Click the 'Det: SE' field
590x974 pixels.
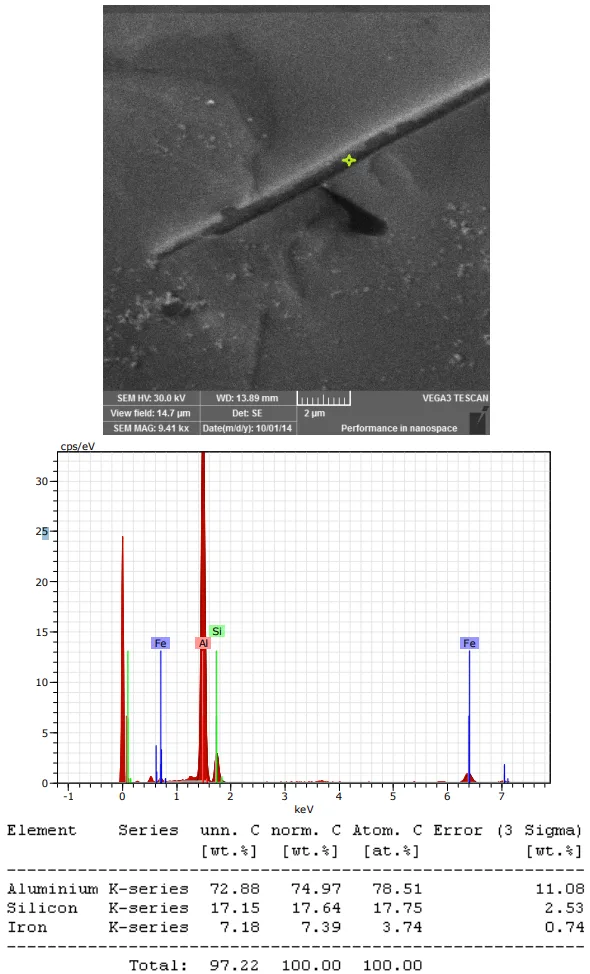click(247, 413)
